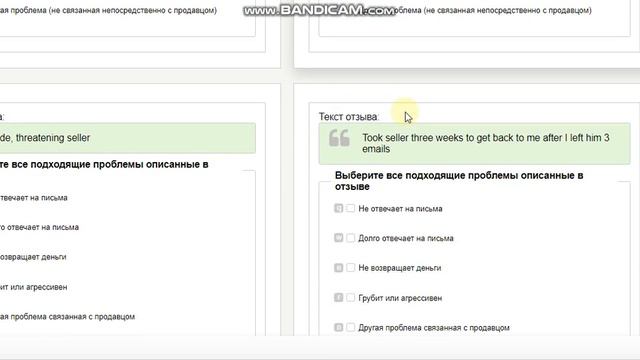Enable the 'Не возвращает деньги' checkbox in right card
The width and height of the screenshot is (640, 360).
(351, 268)
